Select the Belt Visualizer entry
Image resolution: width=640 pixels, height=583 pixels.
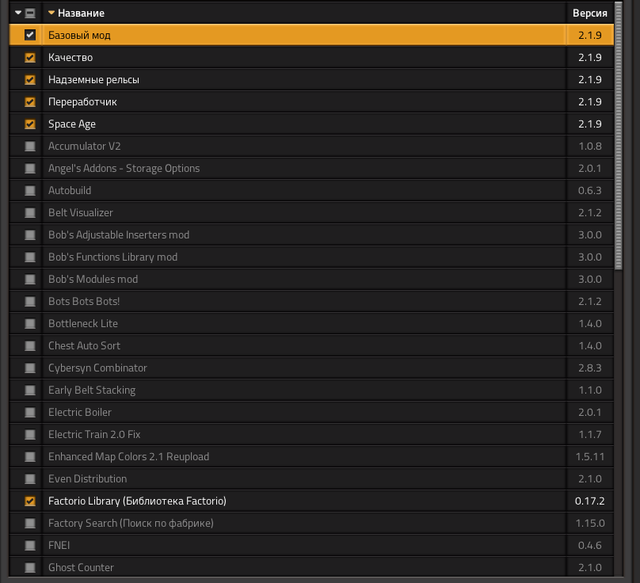click(x=80, y=213)
